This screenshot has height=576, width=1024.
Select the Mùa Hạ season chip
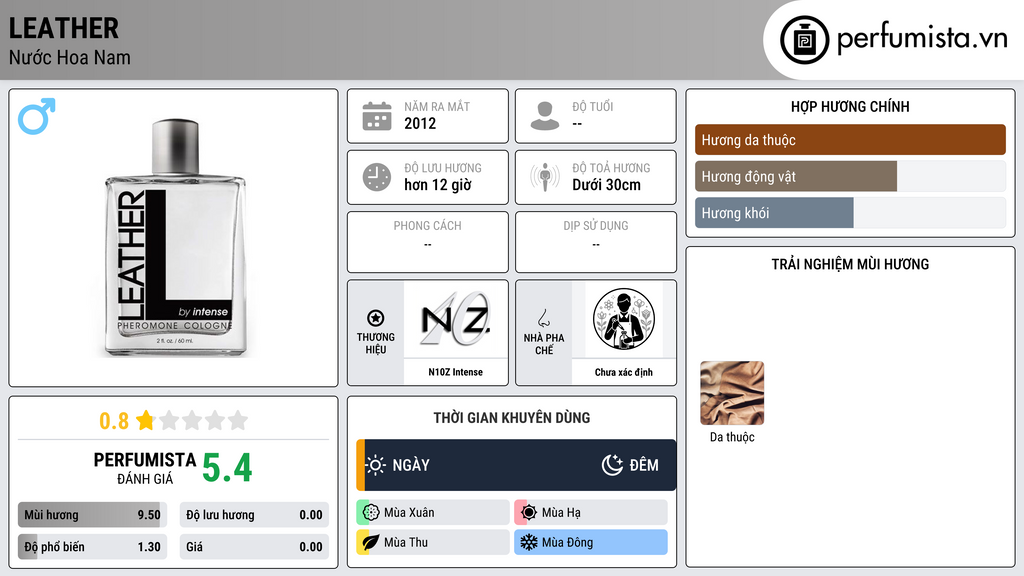pyautogui.click(x=591, y=513)
